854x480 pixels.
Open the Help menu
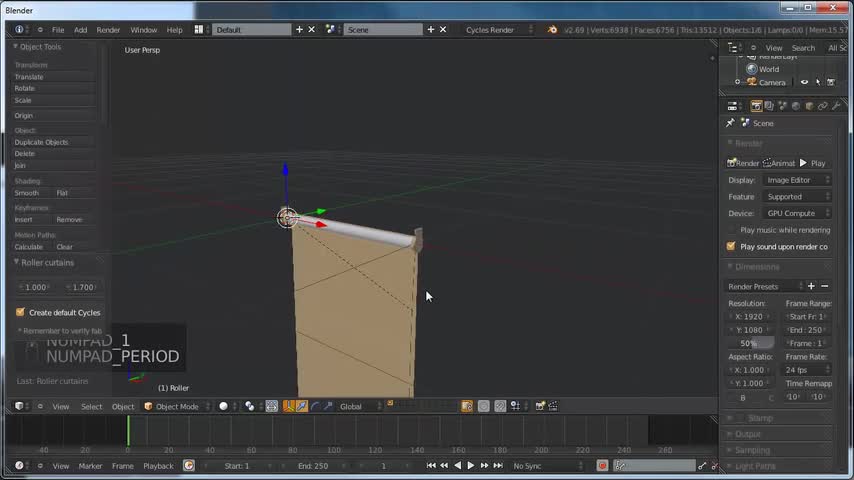coord(174,30)
